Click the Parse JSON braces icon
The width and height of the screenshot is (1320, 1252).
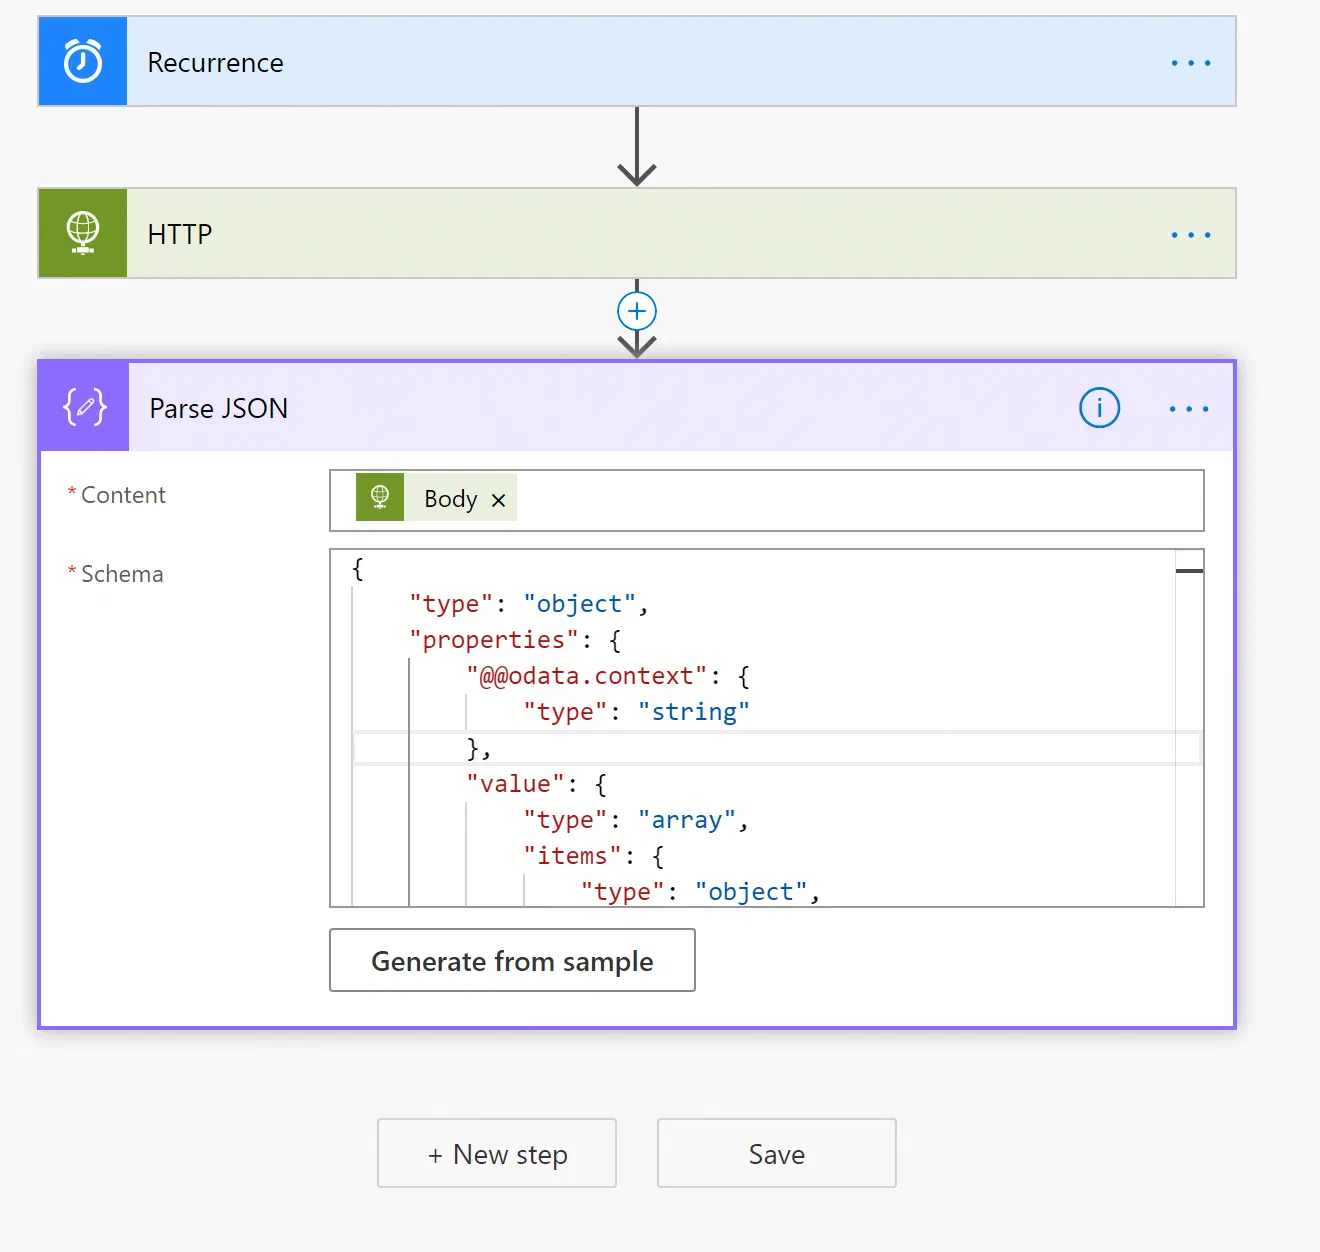[x=85, y=407]
